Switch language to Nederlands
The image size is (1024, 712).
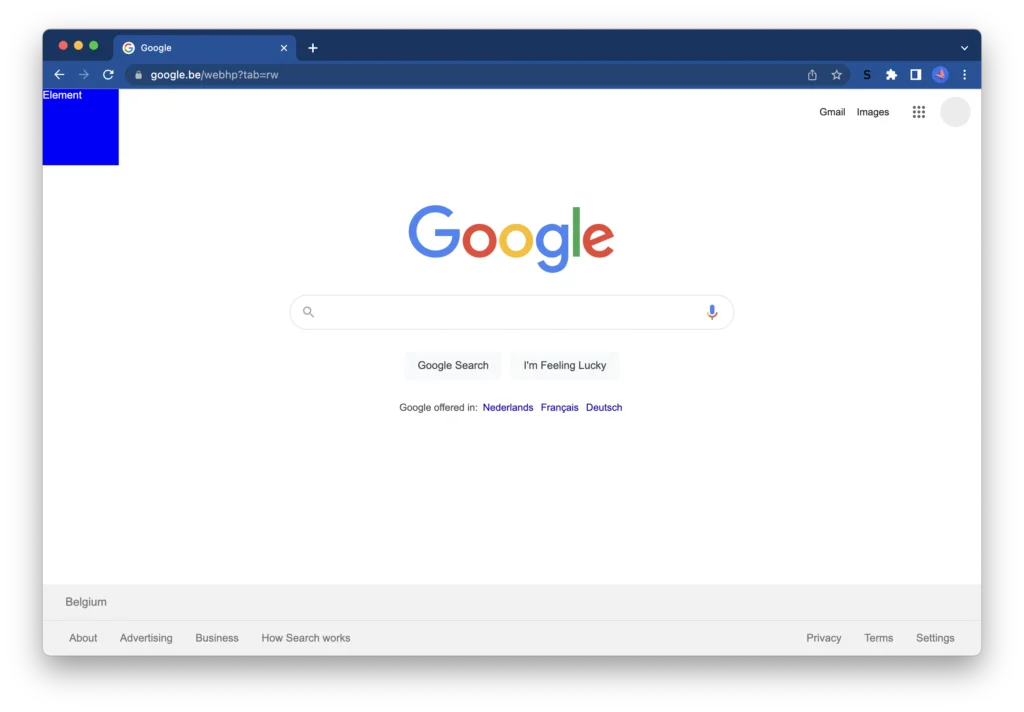(x=508, y=407)
